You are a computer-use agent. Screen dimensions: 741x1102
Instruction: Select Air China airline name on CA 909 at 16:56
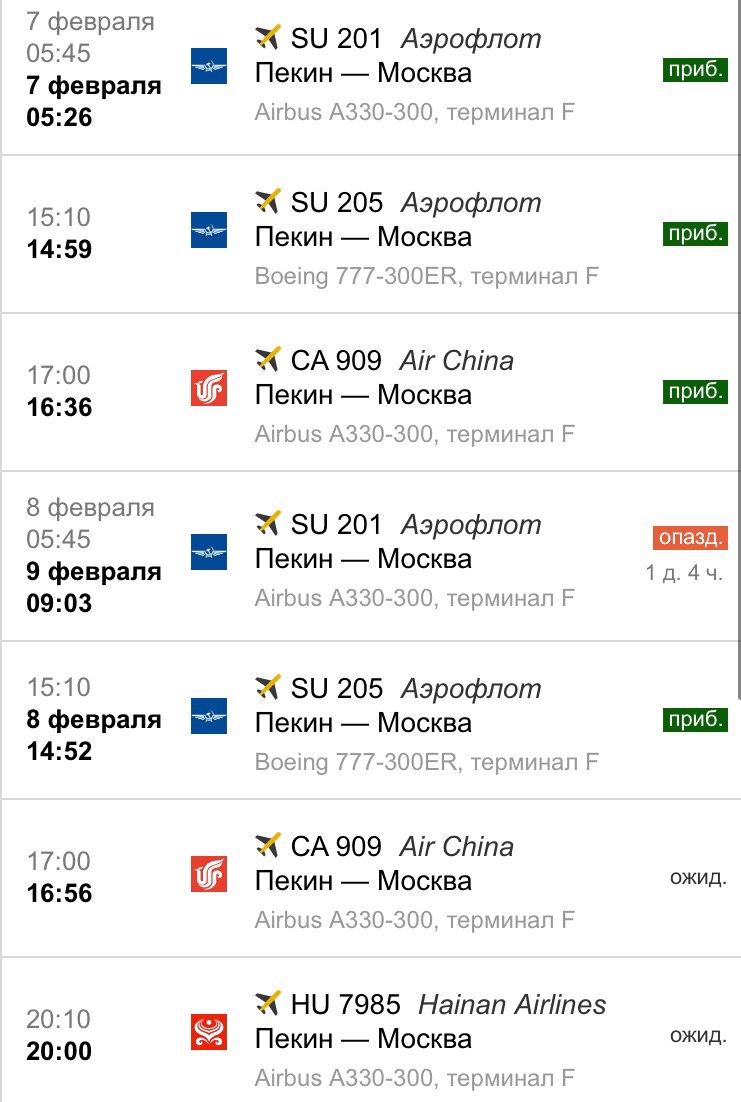[x=457, y=846]
